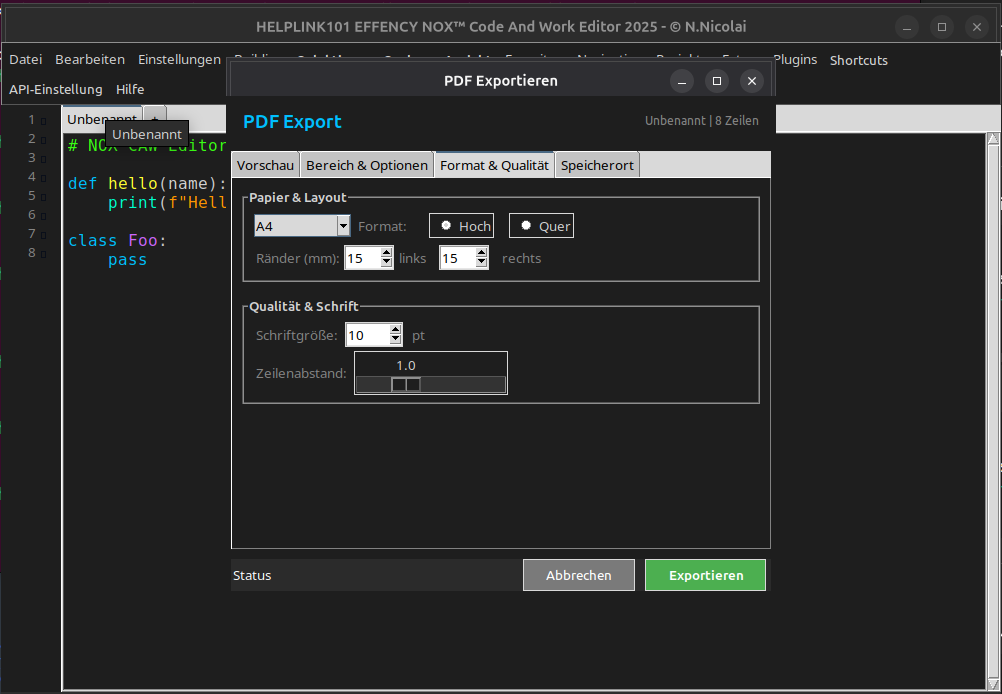The height and width of the screenshot is (694, 1002).
Task: Open the Datei menu
Action: (26, 60)
